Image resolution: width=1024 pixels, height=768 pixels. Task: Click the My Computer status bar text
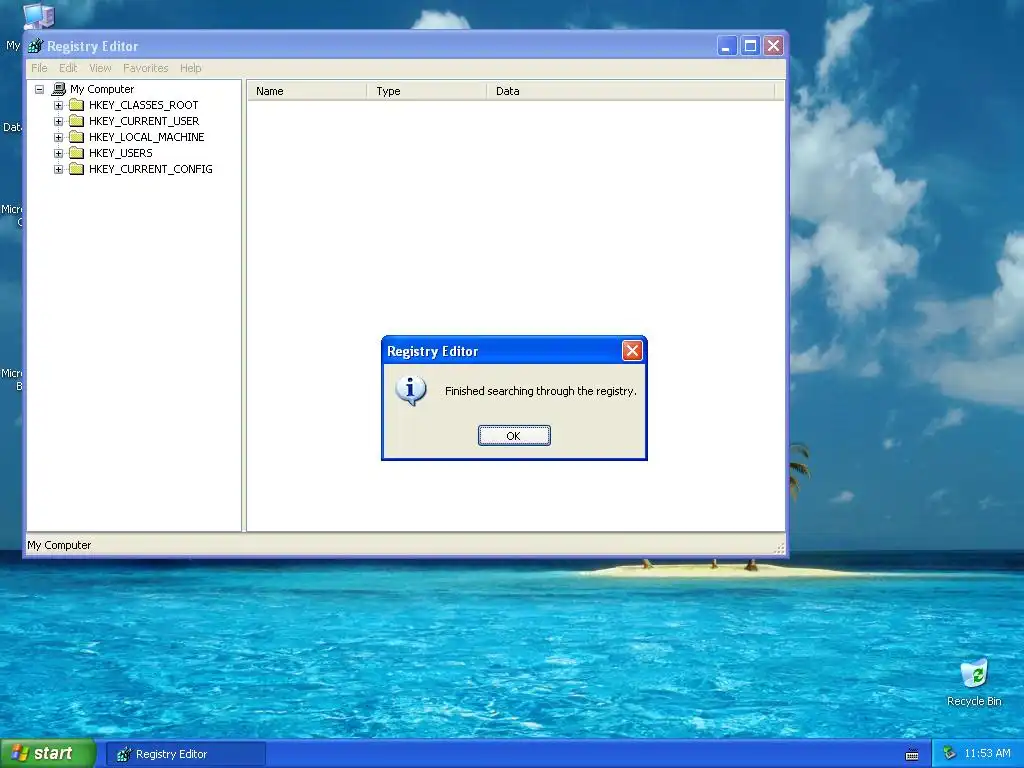point(59,545)
